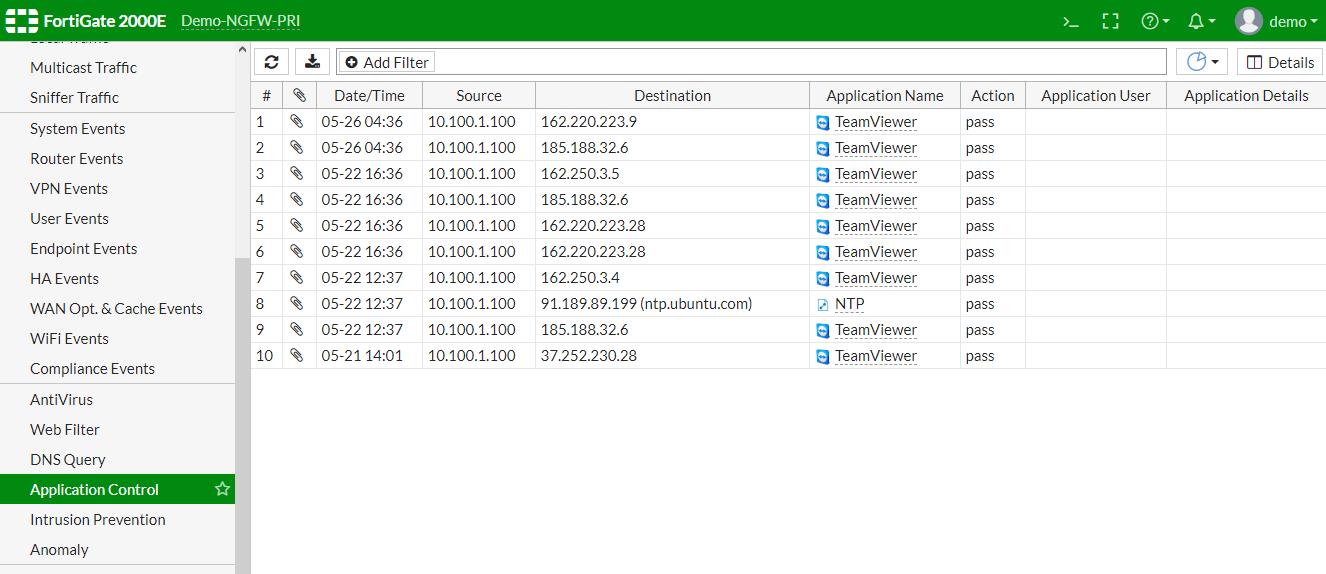
Task: Click the sidebar vertical scrollbar
Action: click(x=242, y=414)
